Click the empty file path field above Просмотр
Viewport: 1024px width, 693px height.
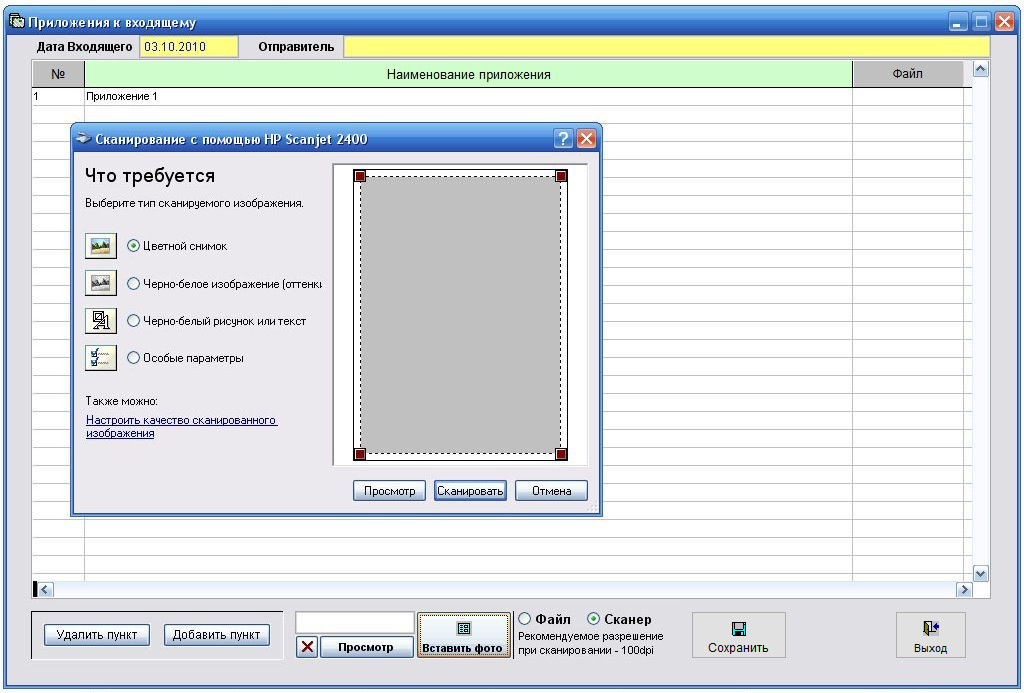[x=355, y=623]
